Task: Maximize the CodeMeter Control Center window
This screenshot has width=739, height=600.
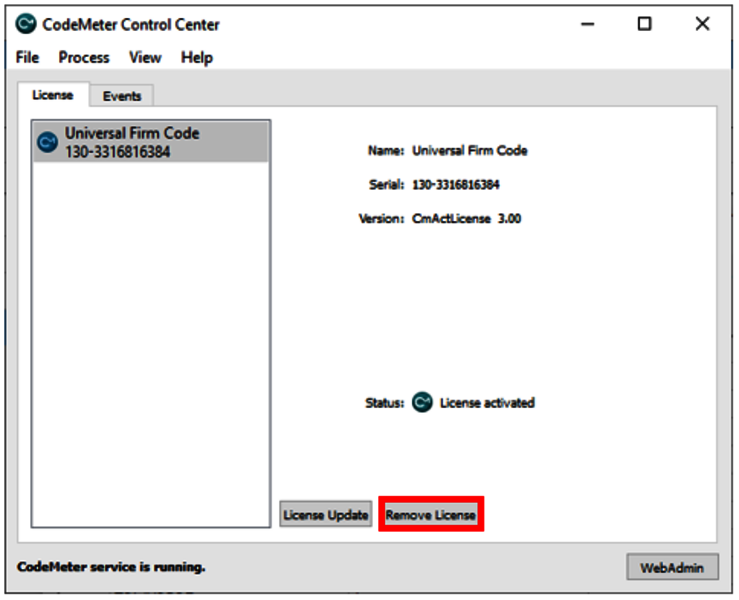Action: pyautogui.click(x=645, y=24)
